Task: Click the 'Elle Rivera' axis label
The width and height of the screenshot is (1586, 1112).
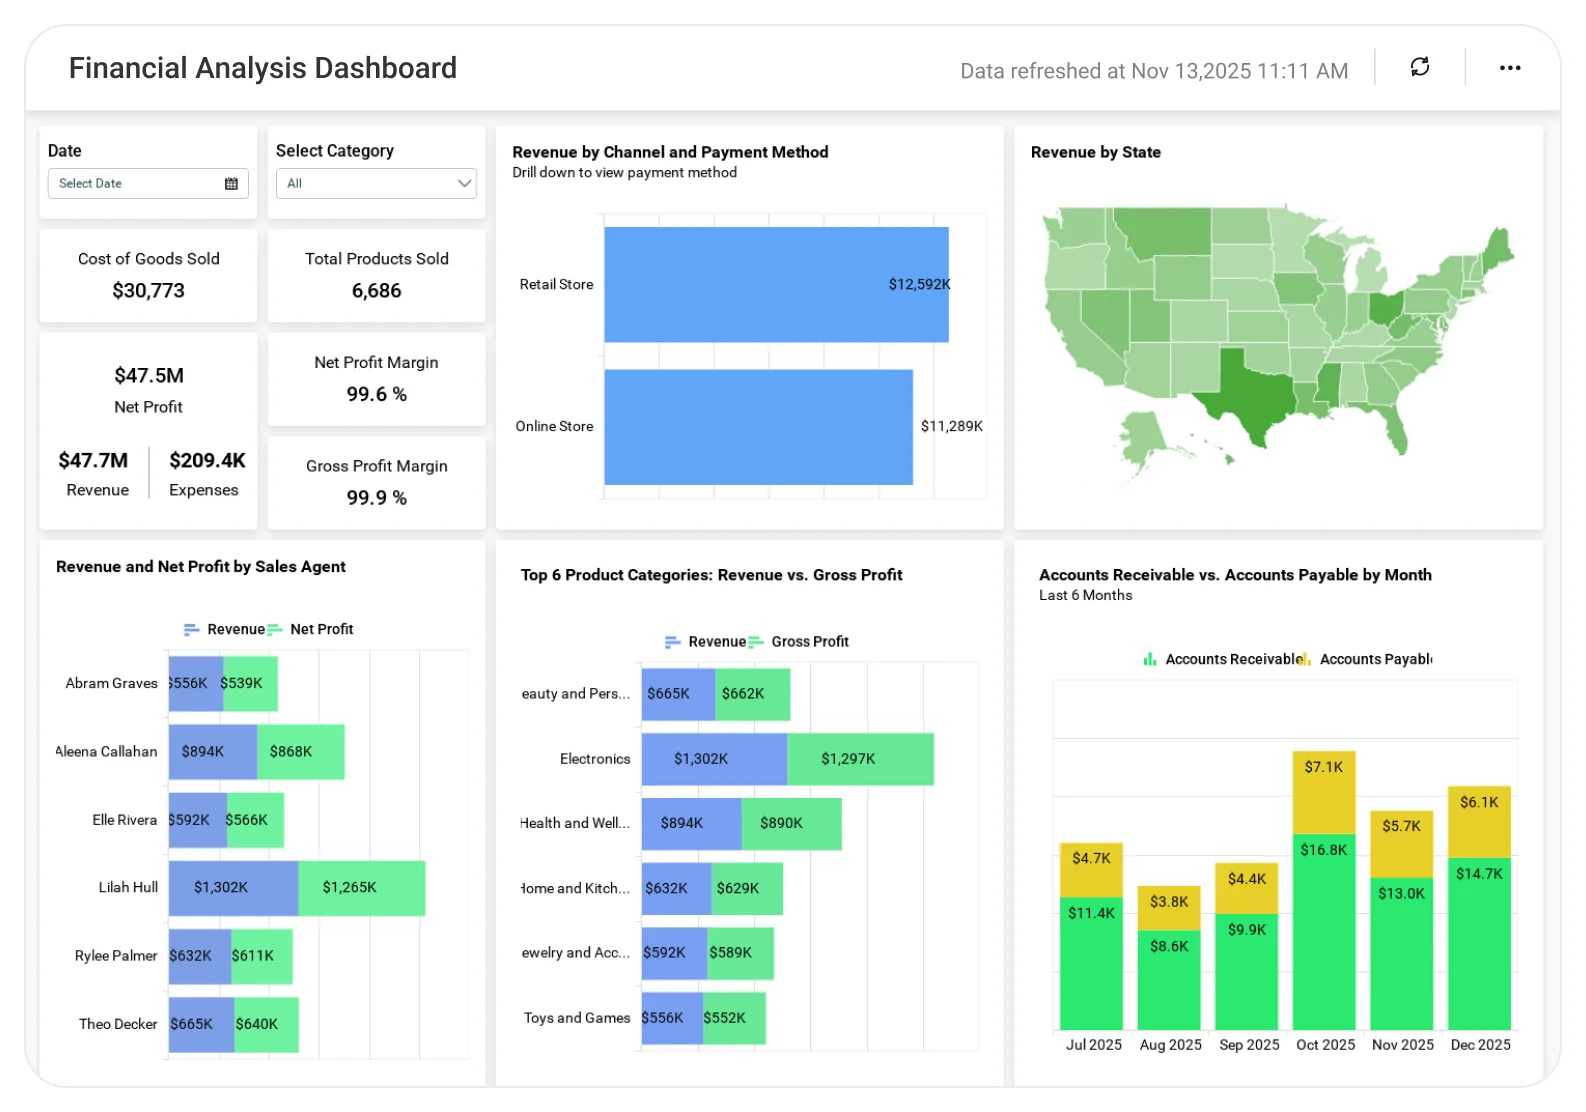Action: (x=125, y=820)
